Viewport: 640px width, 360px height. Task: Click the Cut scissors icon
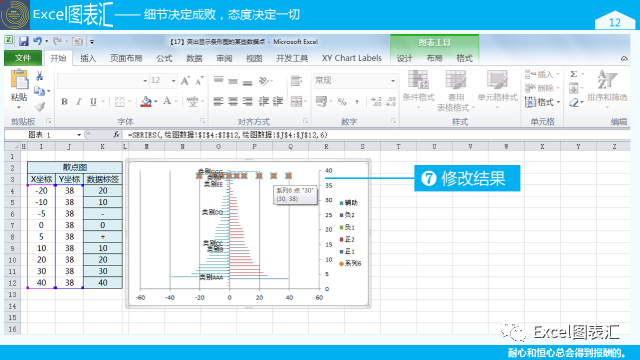(40, 76)
